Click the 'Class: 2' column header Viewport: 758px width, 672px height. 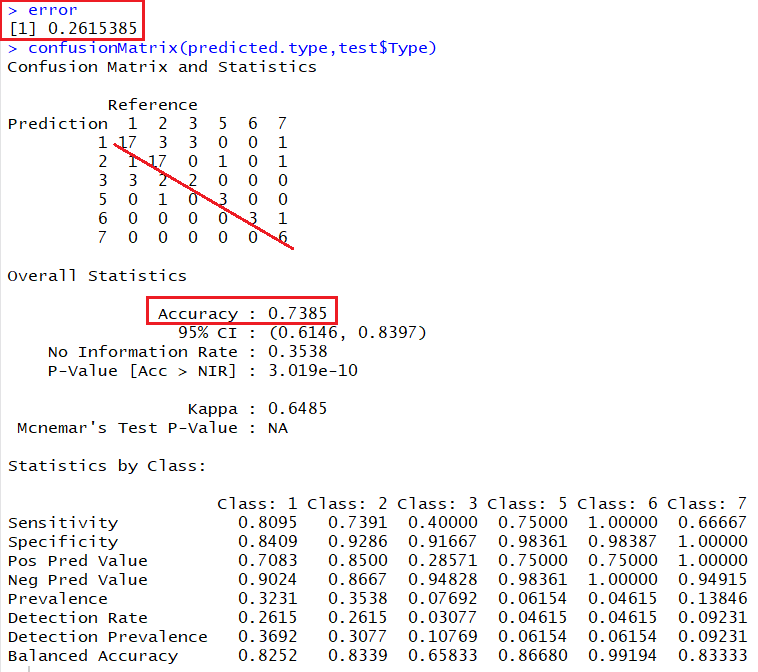pyautogui.click(x=347, y=504)
